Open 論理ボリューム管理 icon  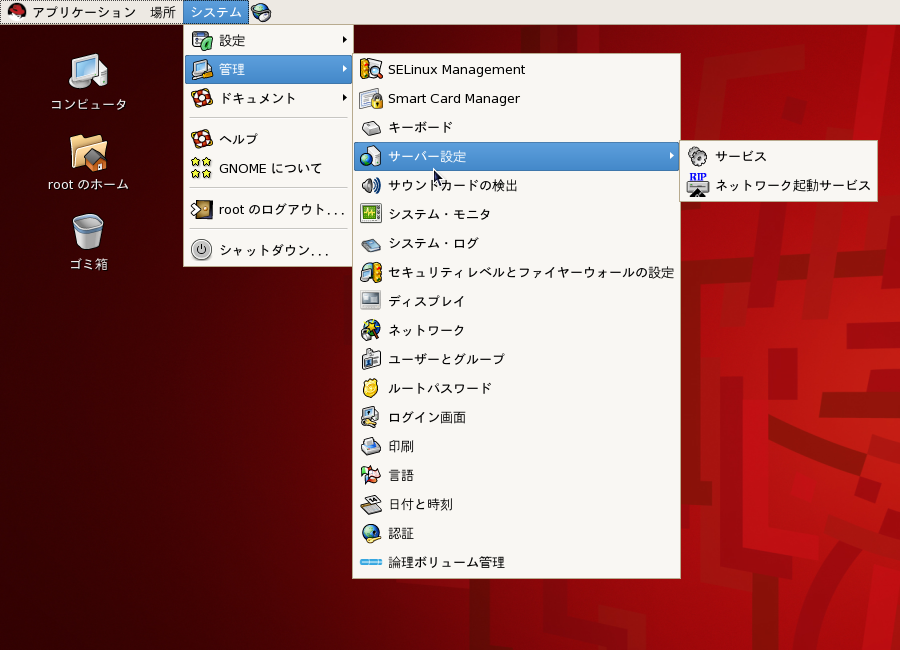[x=371, y=562]
